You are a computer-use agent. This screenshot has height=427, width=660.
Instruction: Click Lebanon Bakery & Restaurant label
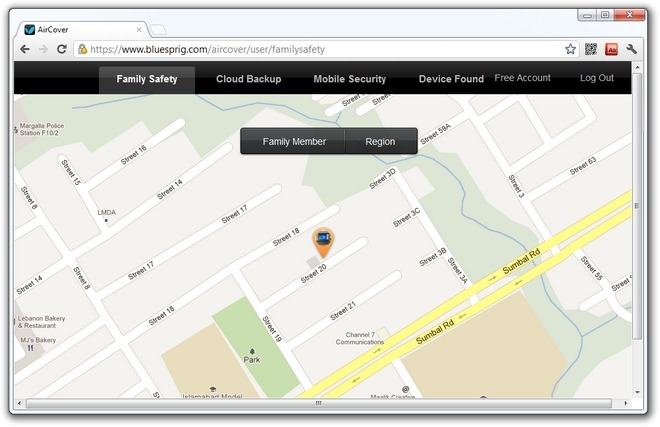coord(41,322)
